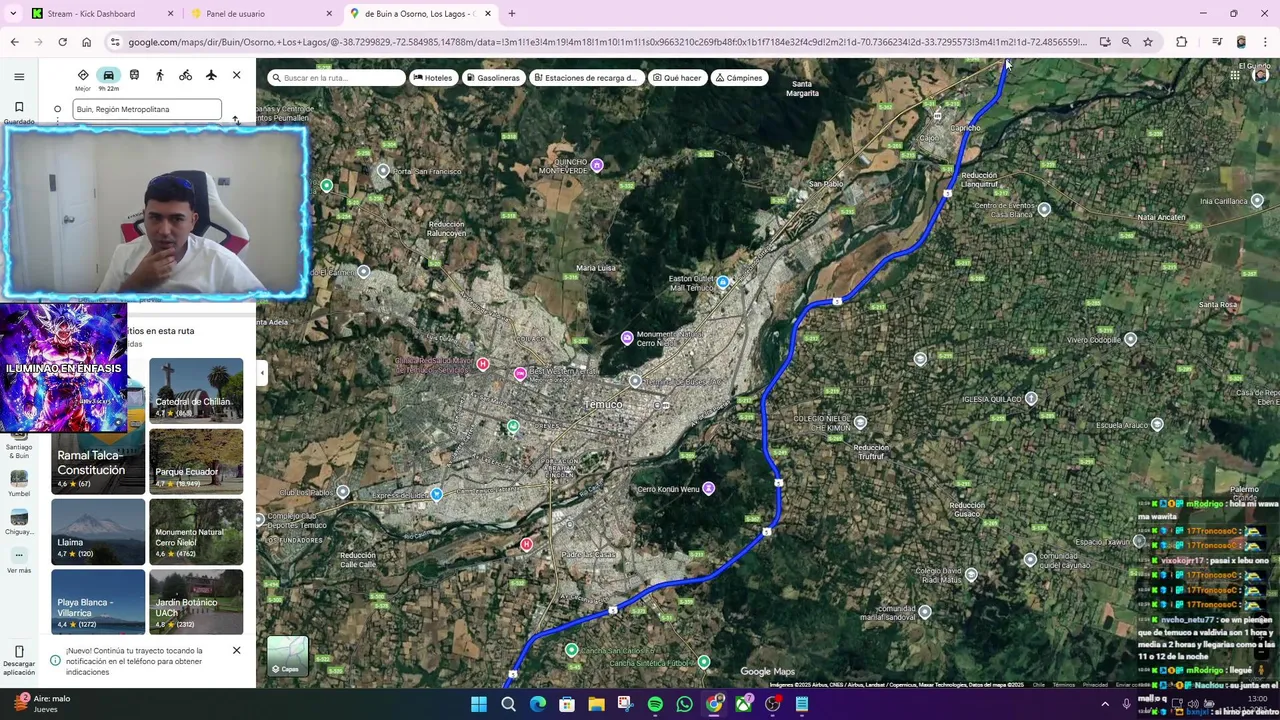Screen dimensions: 1280x720
Task: Select flights travel mode
Action: tap(211, 75)
